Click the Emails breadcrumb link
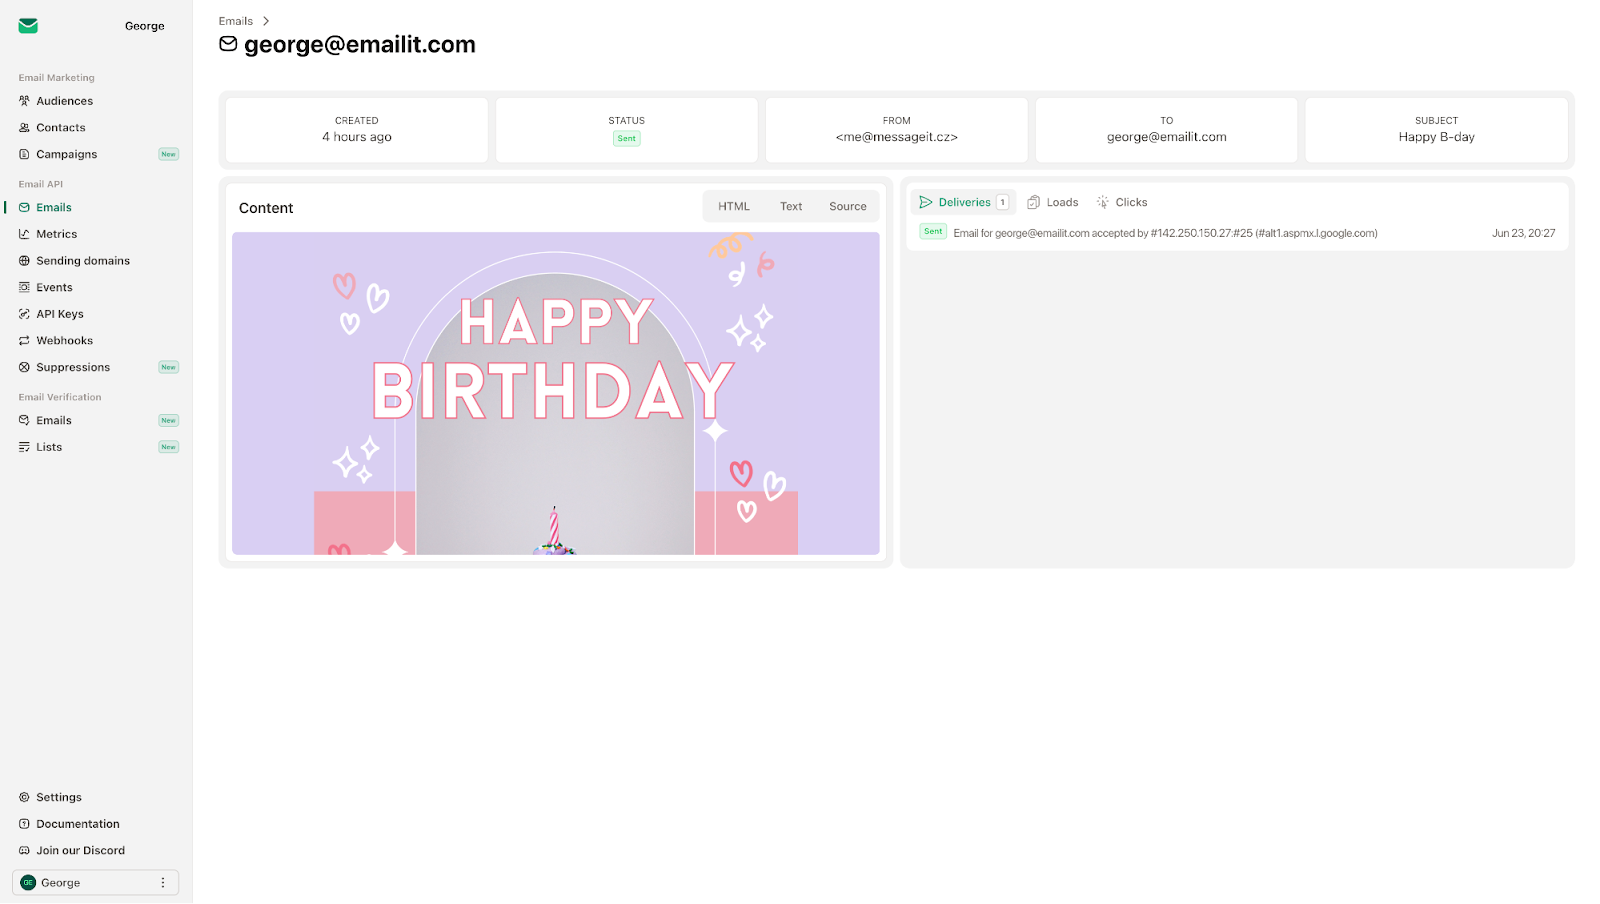 click(235, 20)
